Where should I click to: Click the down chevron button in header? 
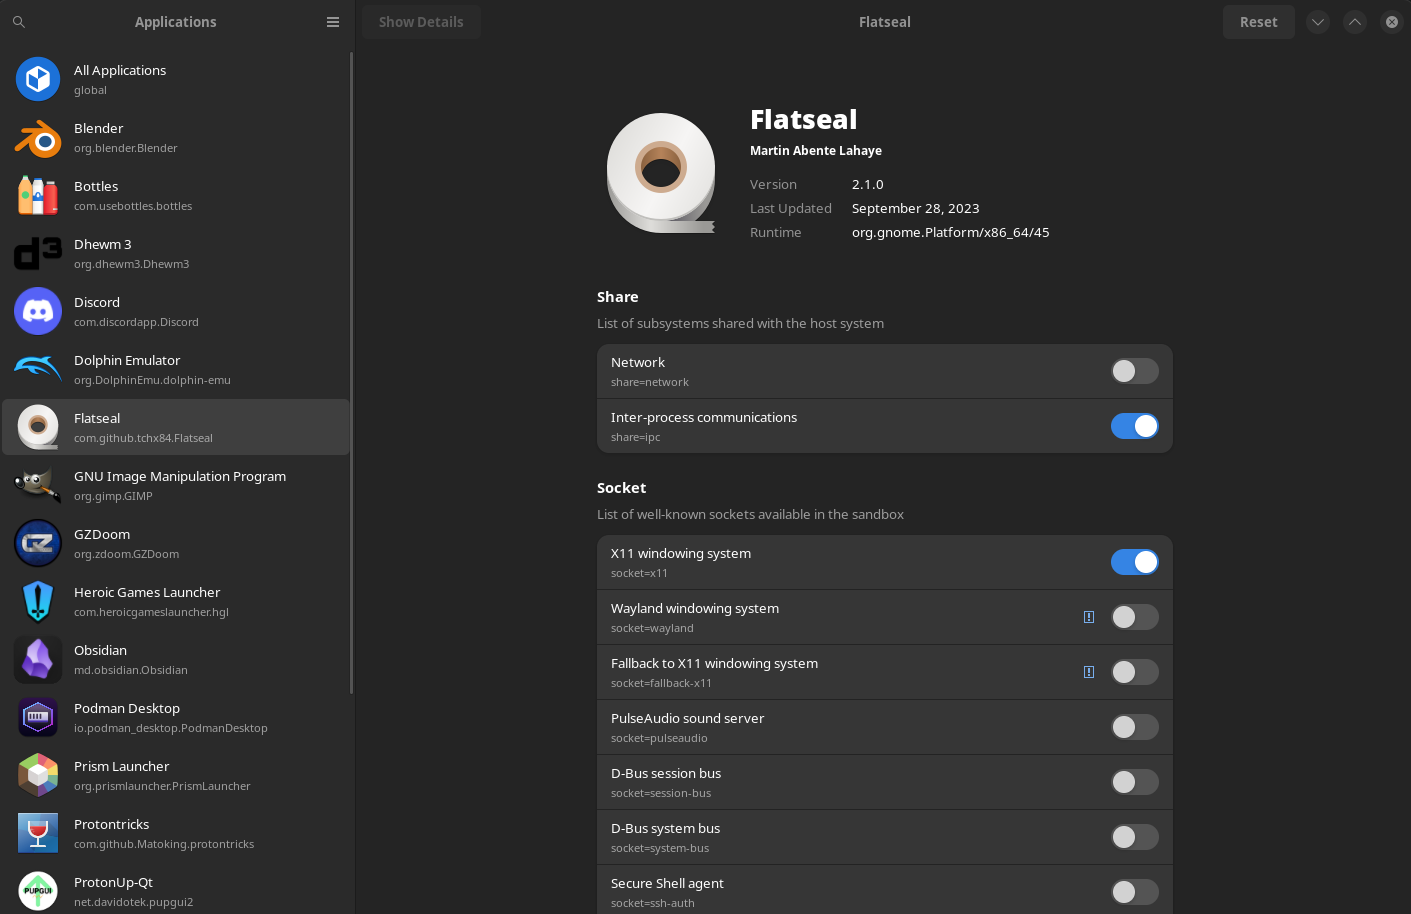point(1318,22)
